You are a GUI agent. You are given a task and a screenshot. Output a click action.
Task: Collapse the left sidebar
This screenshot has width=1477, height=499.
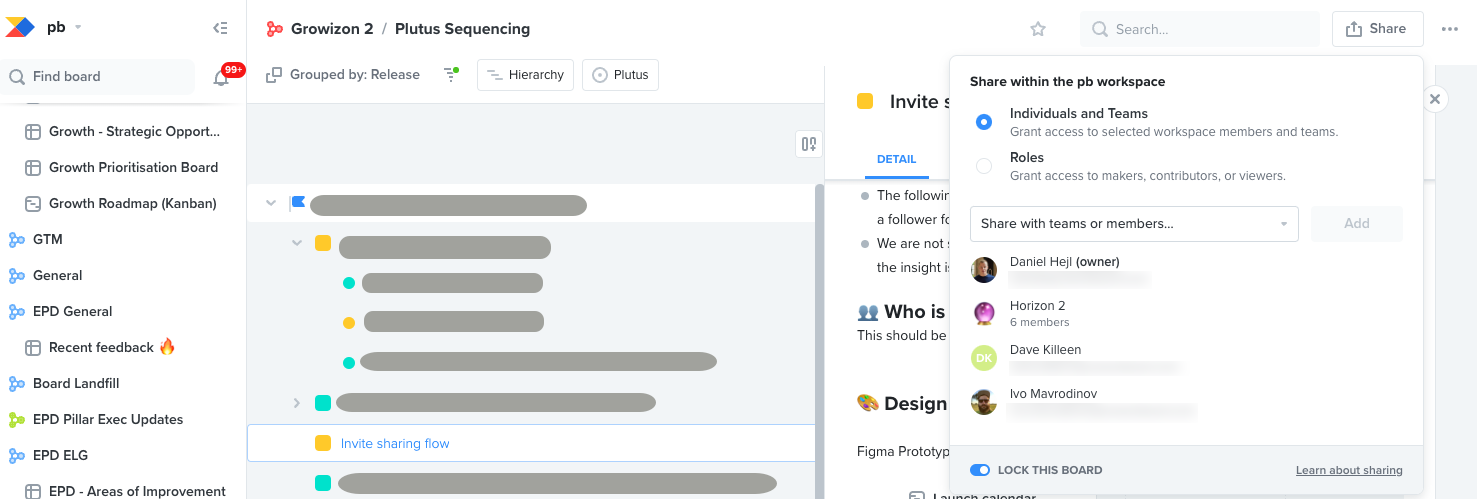point(221,28)
